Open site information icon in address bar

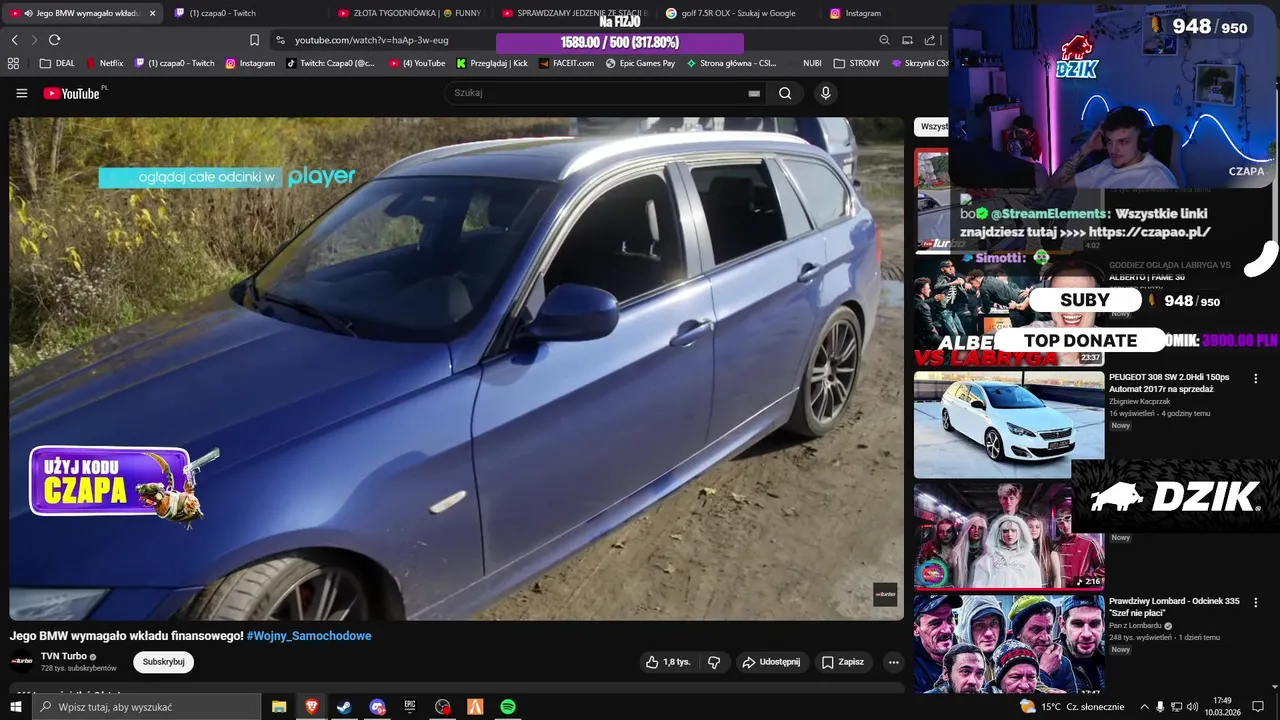(280, 40)
